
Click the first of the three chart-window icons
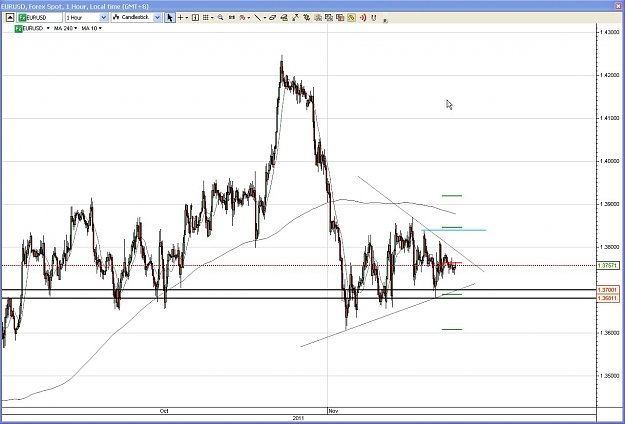coord(318,18)
